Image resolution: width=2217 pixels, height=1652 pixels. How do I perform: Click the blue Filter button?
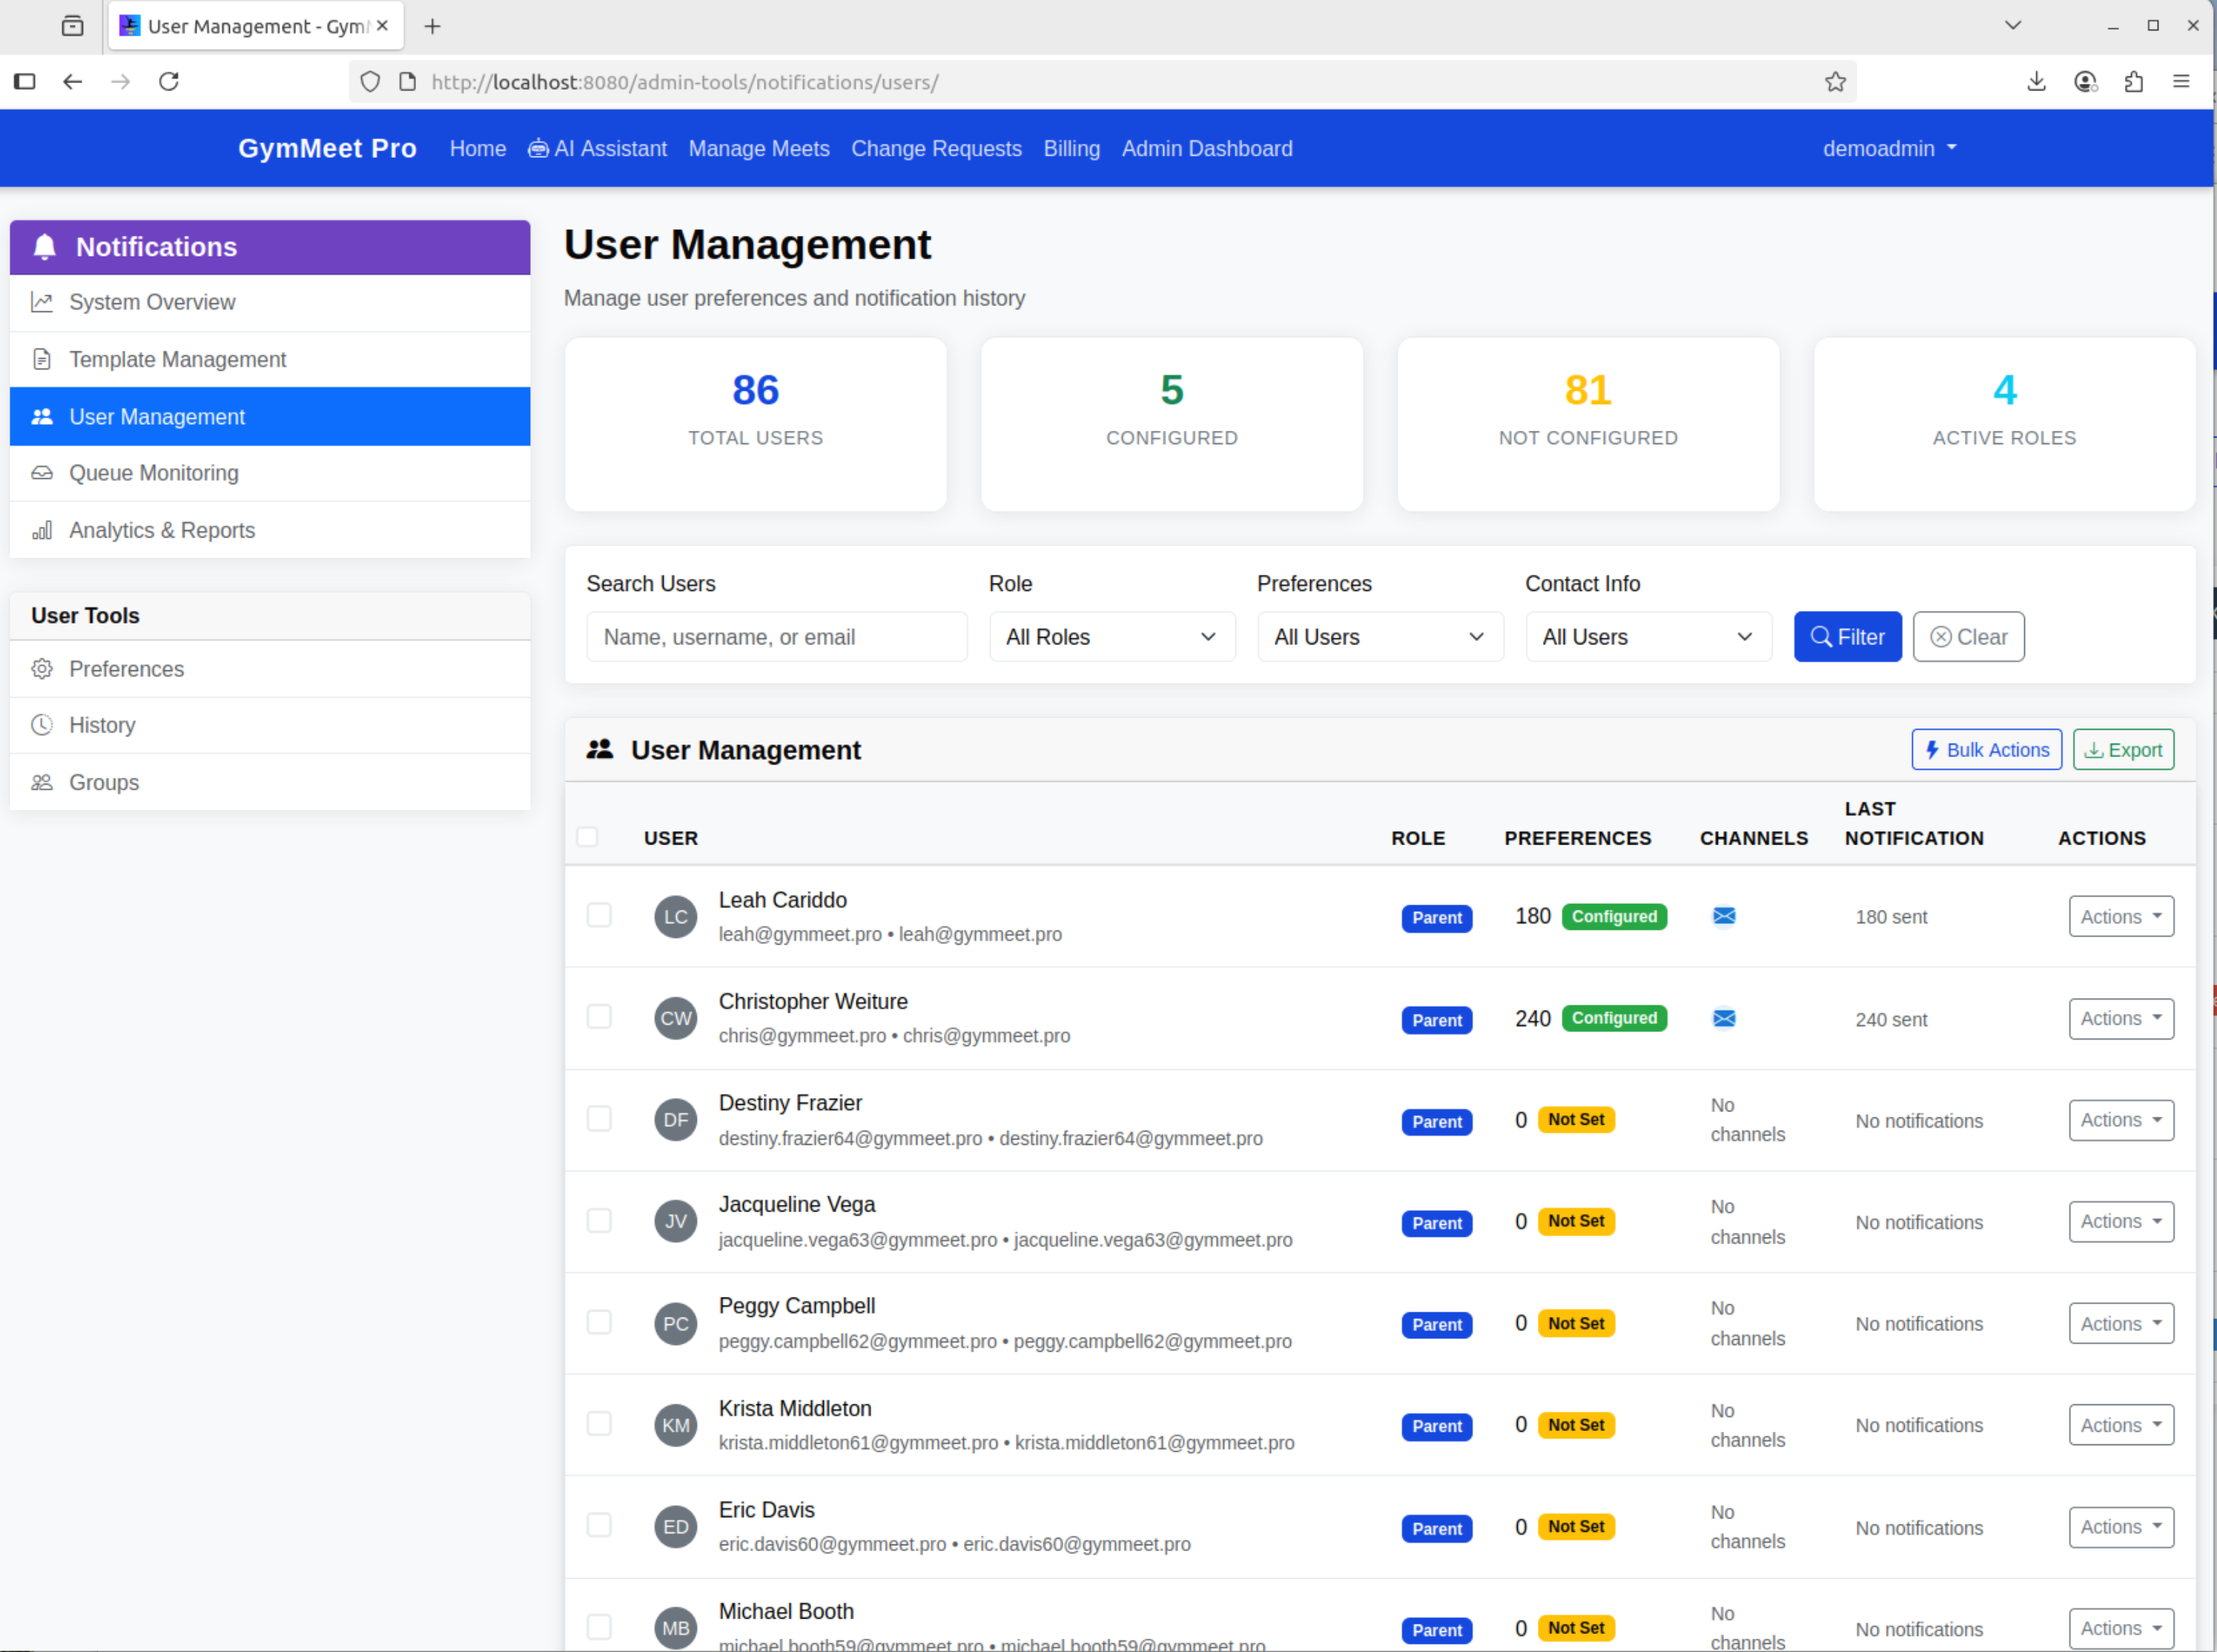[1847, 637]
